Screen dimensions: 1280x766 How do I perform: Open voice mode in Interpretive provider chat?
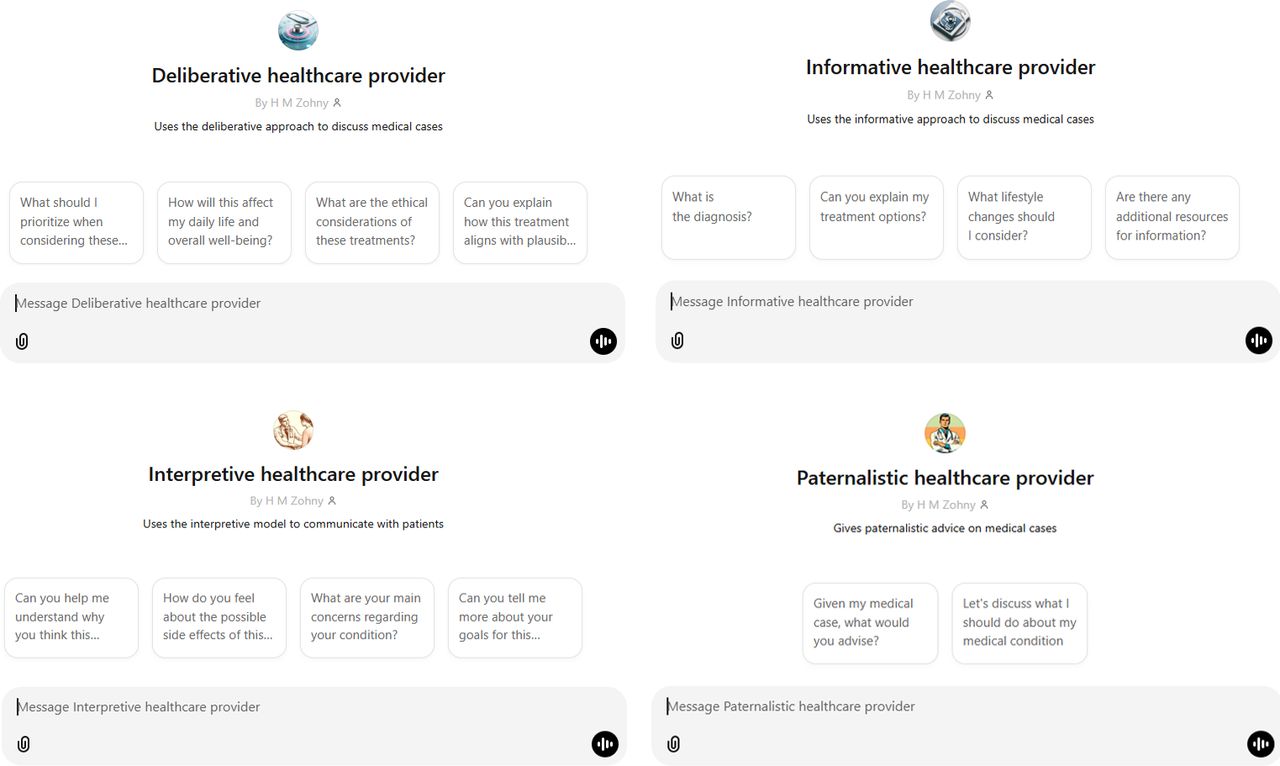tap(605, 744)
